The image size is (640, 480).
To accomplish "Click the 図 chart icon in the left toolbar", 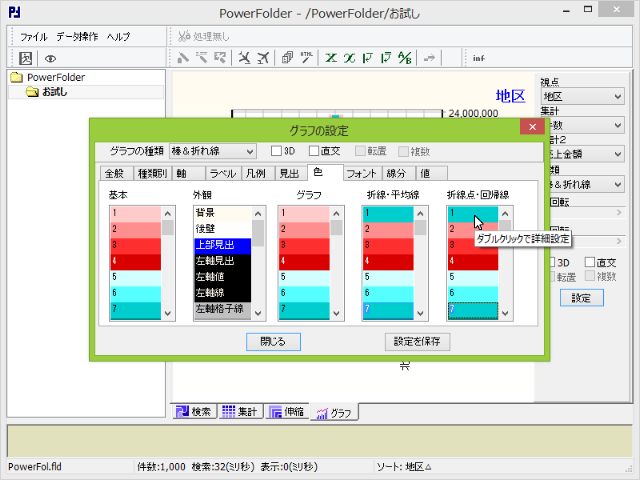I will click(25, 58).
